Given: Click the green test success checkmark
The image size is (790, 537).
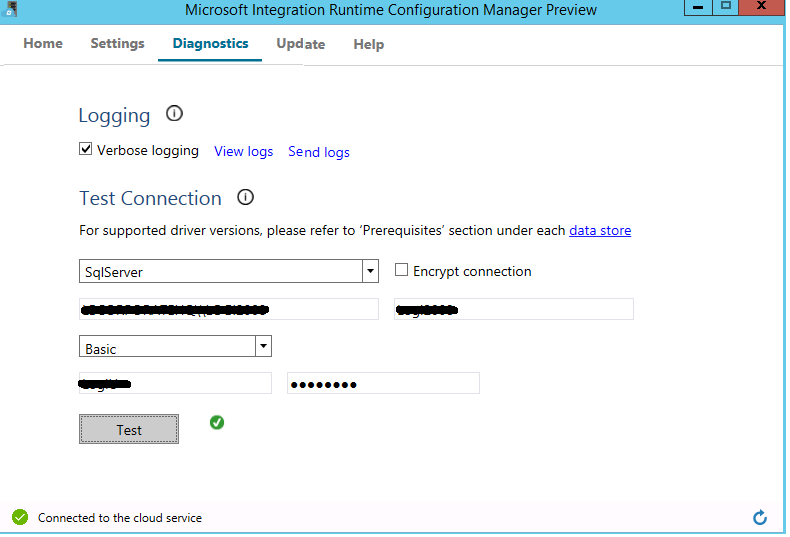Looking at the screenshot, I should click(x=217, y=422).
